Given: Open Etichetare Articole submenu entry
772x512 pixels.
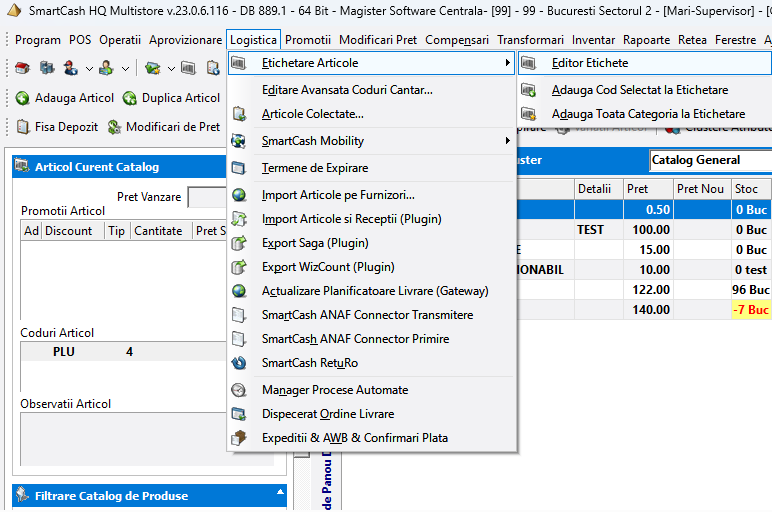Looking at the screenshot, I should (371, 63).
